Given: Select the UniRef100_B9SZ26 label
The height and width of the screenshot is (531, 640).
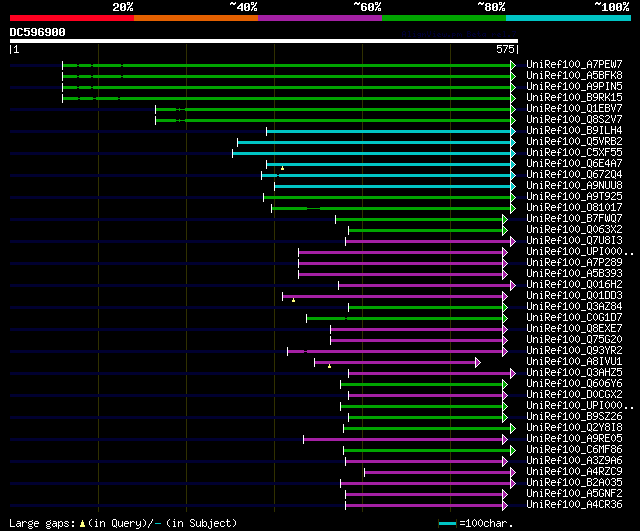Looking at the screenshot, I should (x=574, y=417).
